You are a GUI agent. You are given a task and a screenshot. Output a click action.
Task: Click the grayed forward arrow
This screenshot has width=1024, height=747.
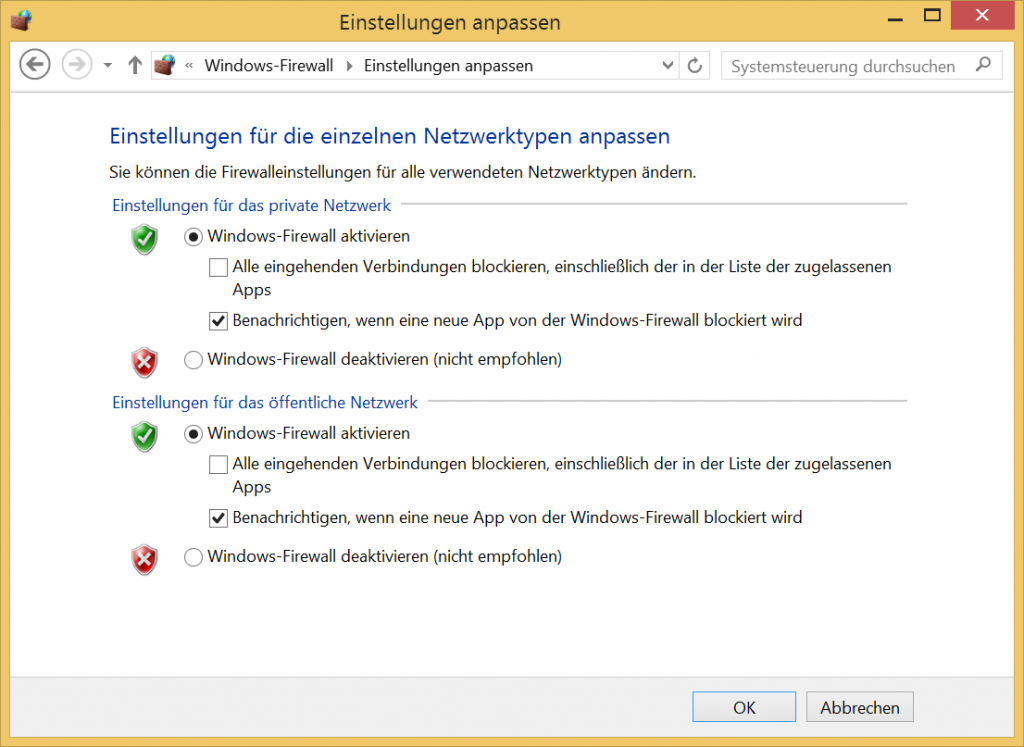(76, 64)
